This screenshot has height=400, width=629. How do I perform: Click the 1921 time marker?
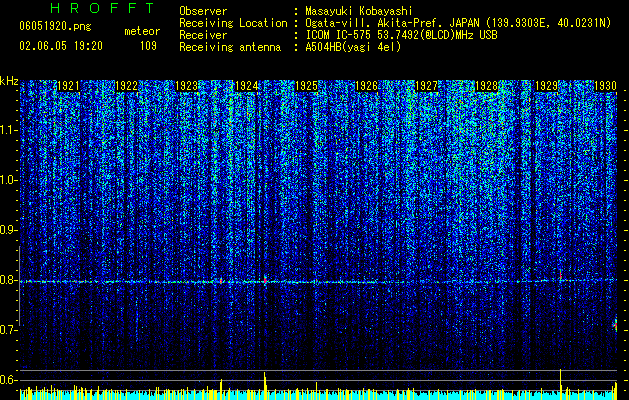pyautogui.click(x=68, y=86)
